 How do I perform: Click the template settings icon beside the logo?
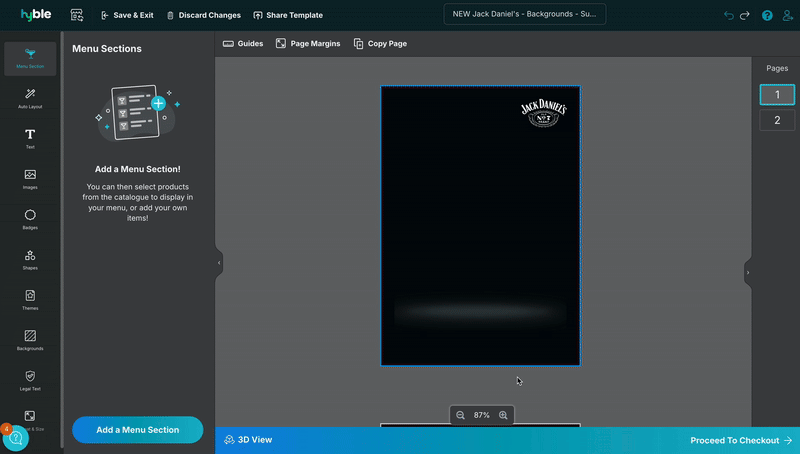77,15
